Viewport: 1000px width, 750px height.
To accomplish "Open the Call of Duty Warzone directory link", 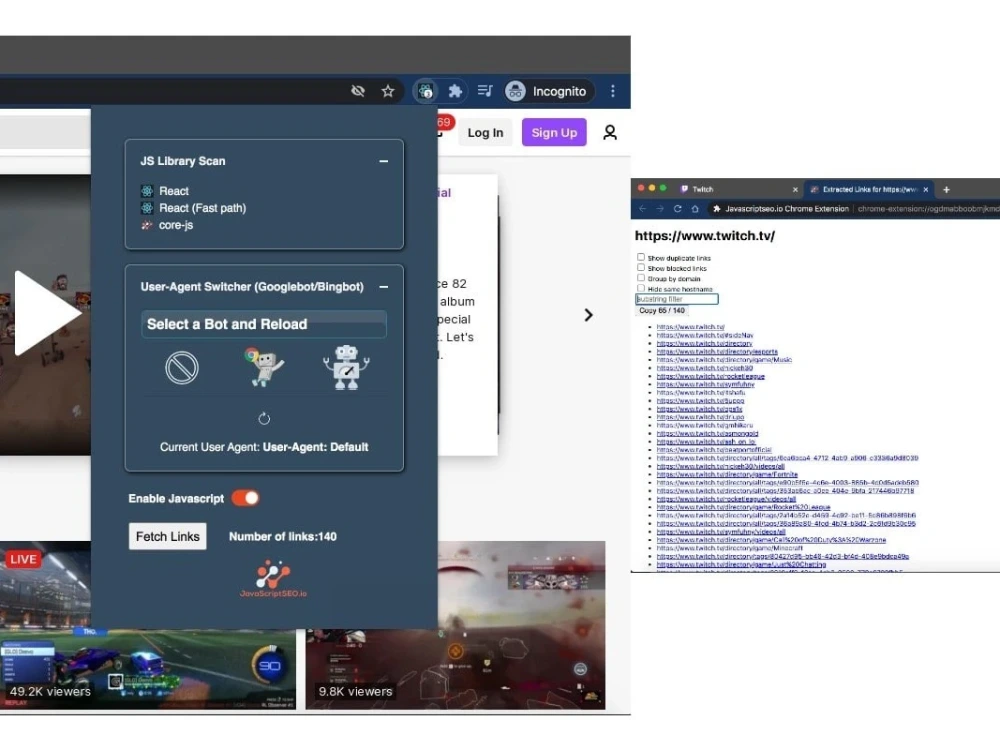I will pyautogui.click(x=771, y=540).
